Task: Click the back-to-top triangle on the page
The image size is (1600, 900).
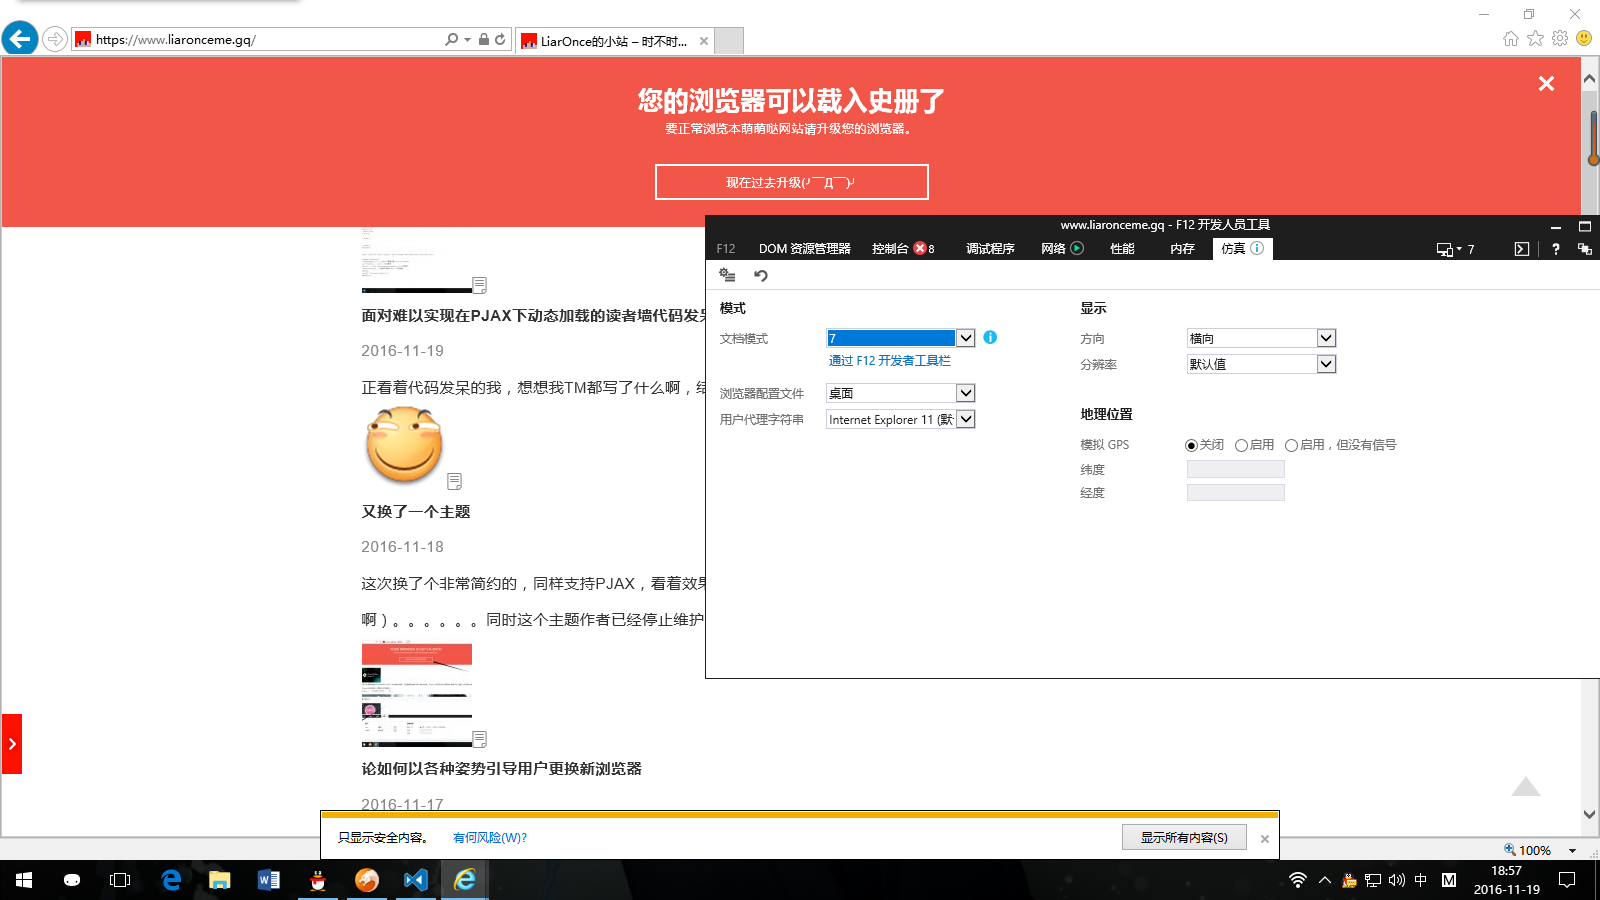Action: [1525, 786]
